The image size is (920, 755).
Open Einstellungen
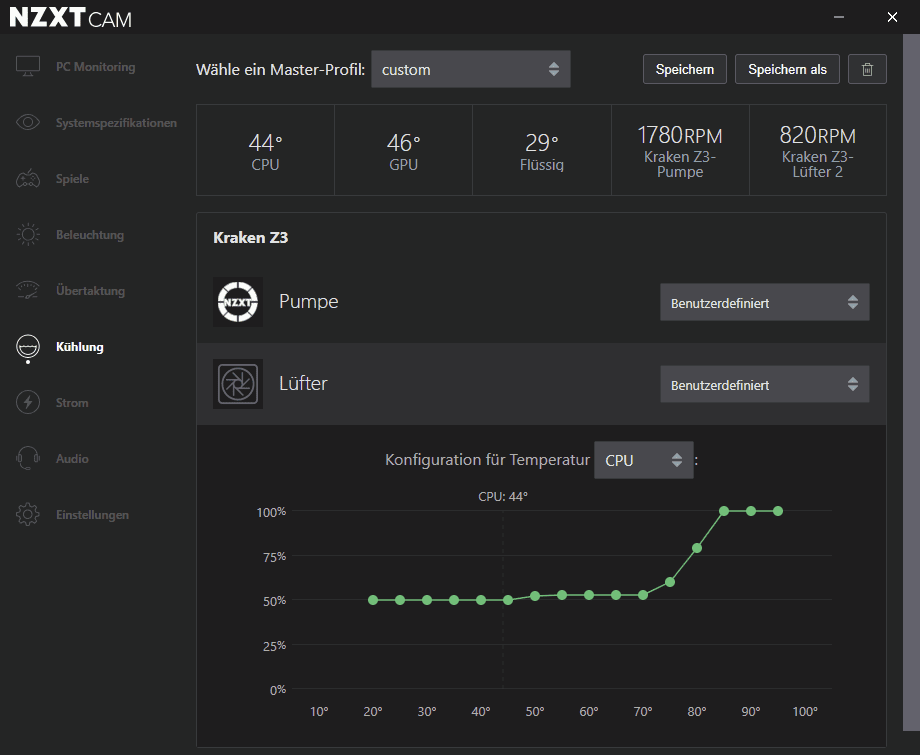(x=92, y=514)
